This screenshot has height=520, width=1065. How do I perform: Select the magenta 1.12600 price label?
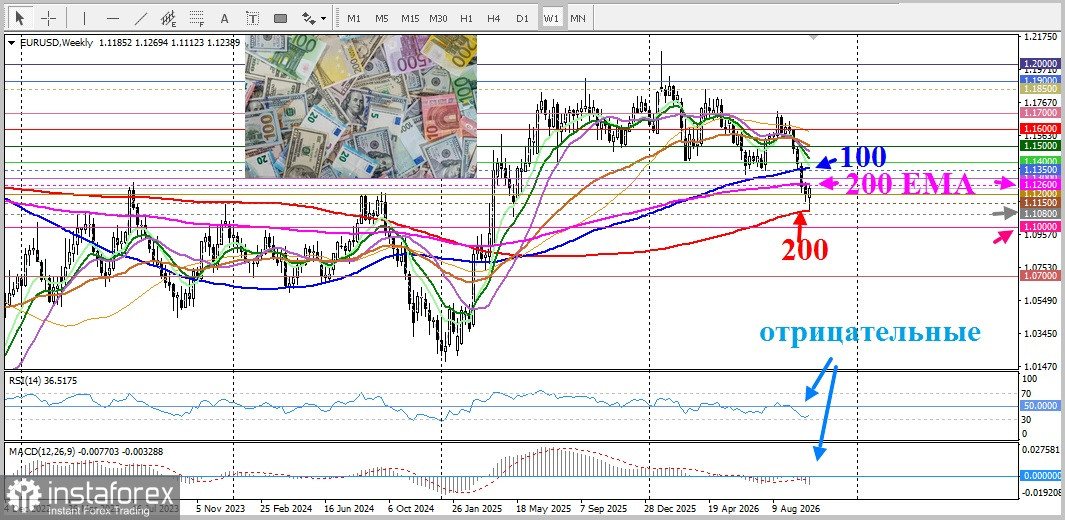1039,185
